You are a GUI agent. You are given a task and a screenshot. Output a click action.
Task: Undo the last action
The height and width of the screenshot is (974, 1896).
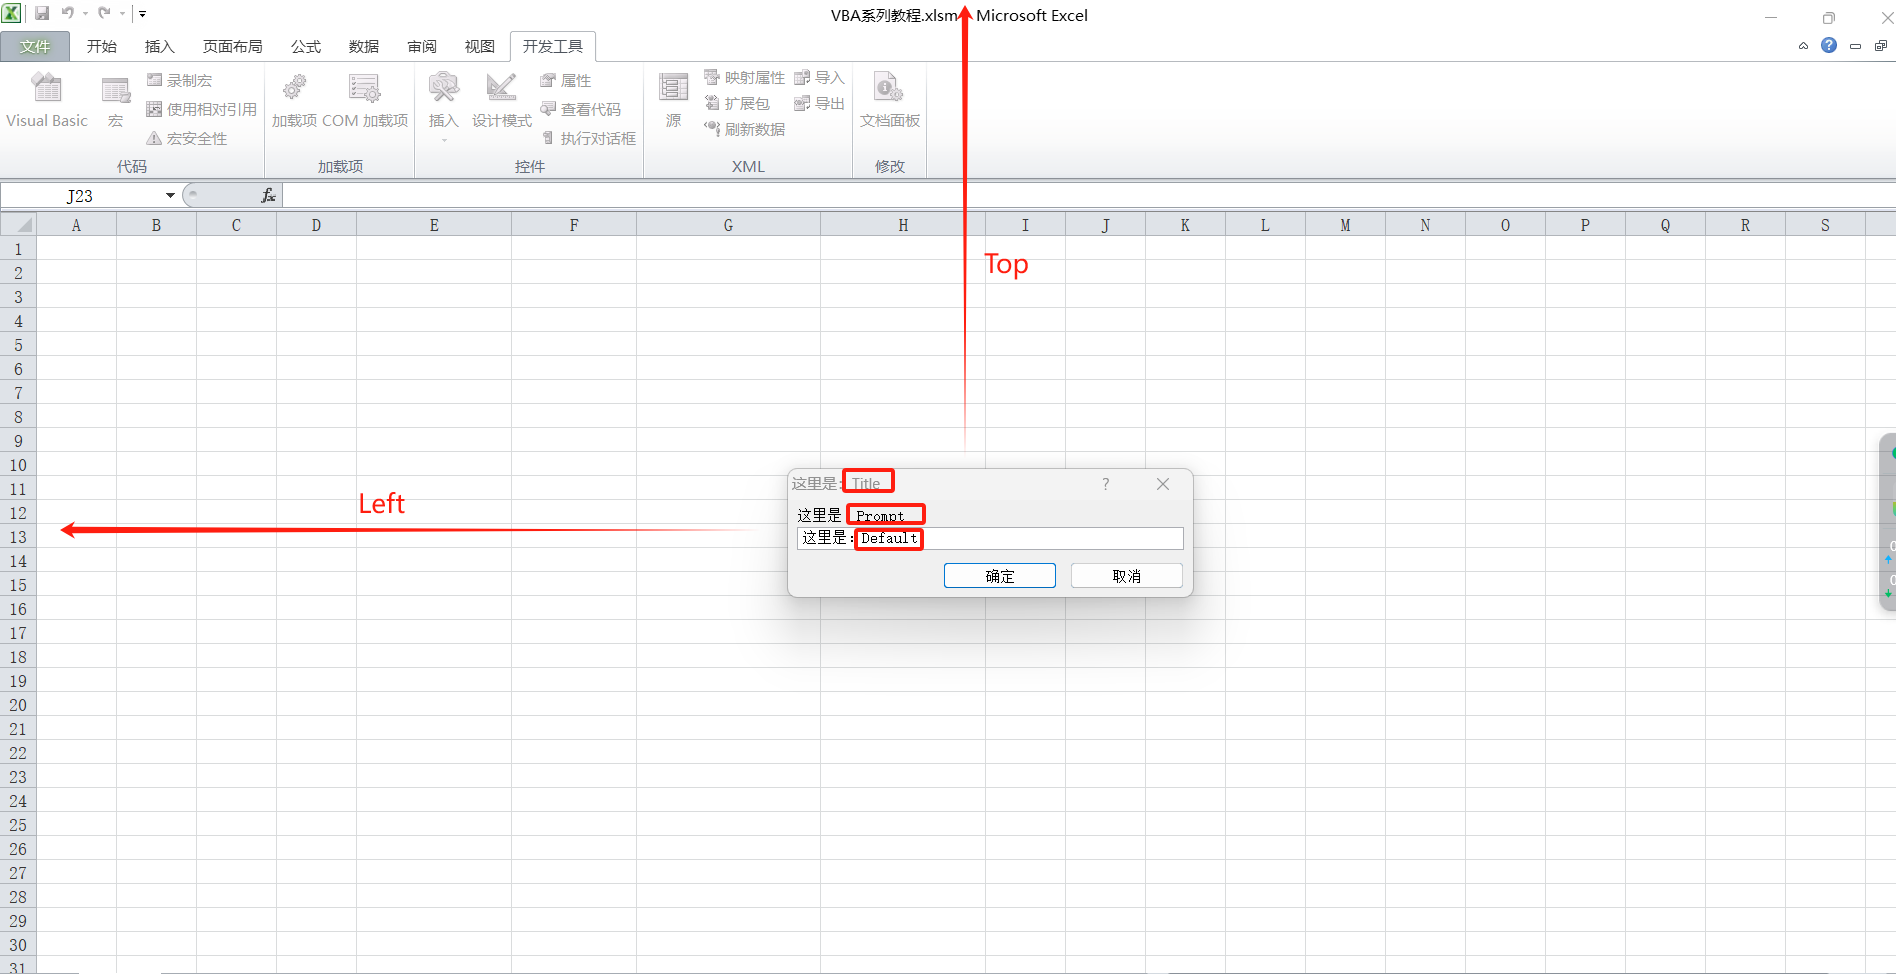(x=67, y=13)
